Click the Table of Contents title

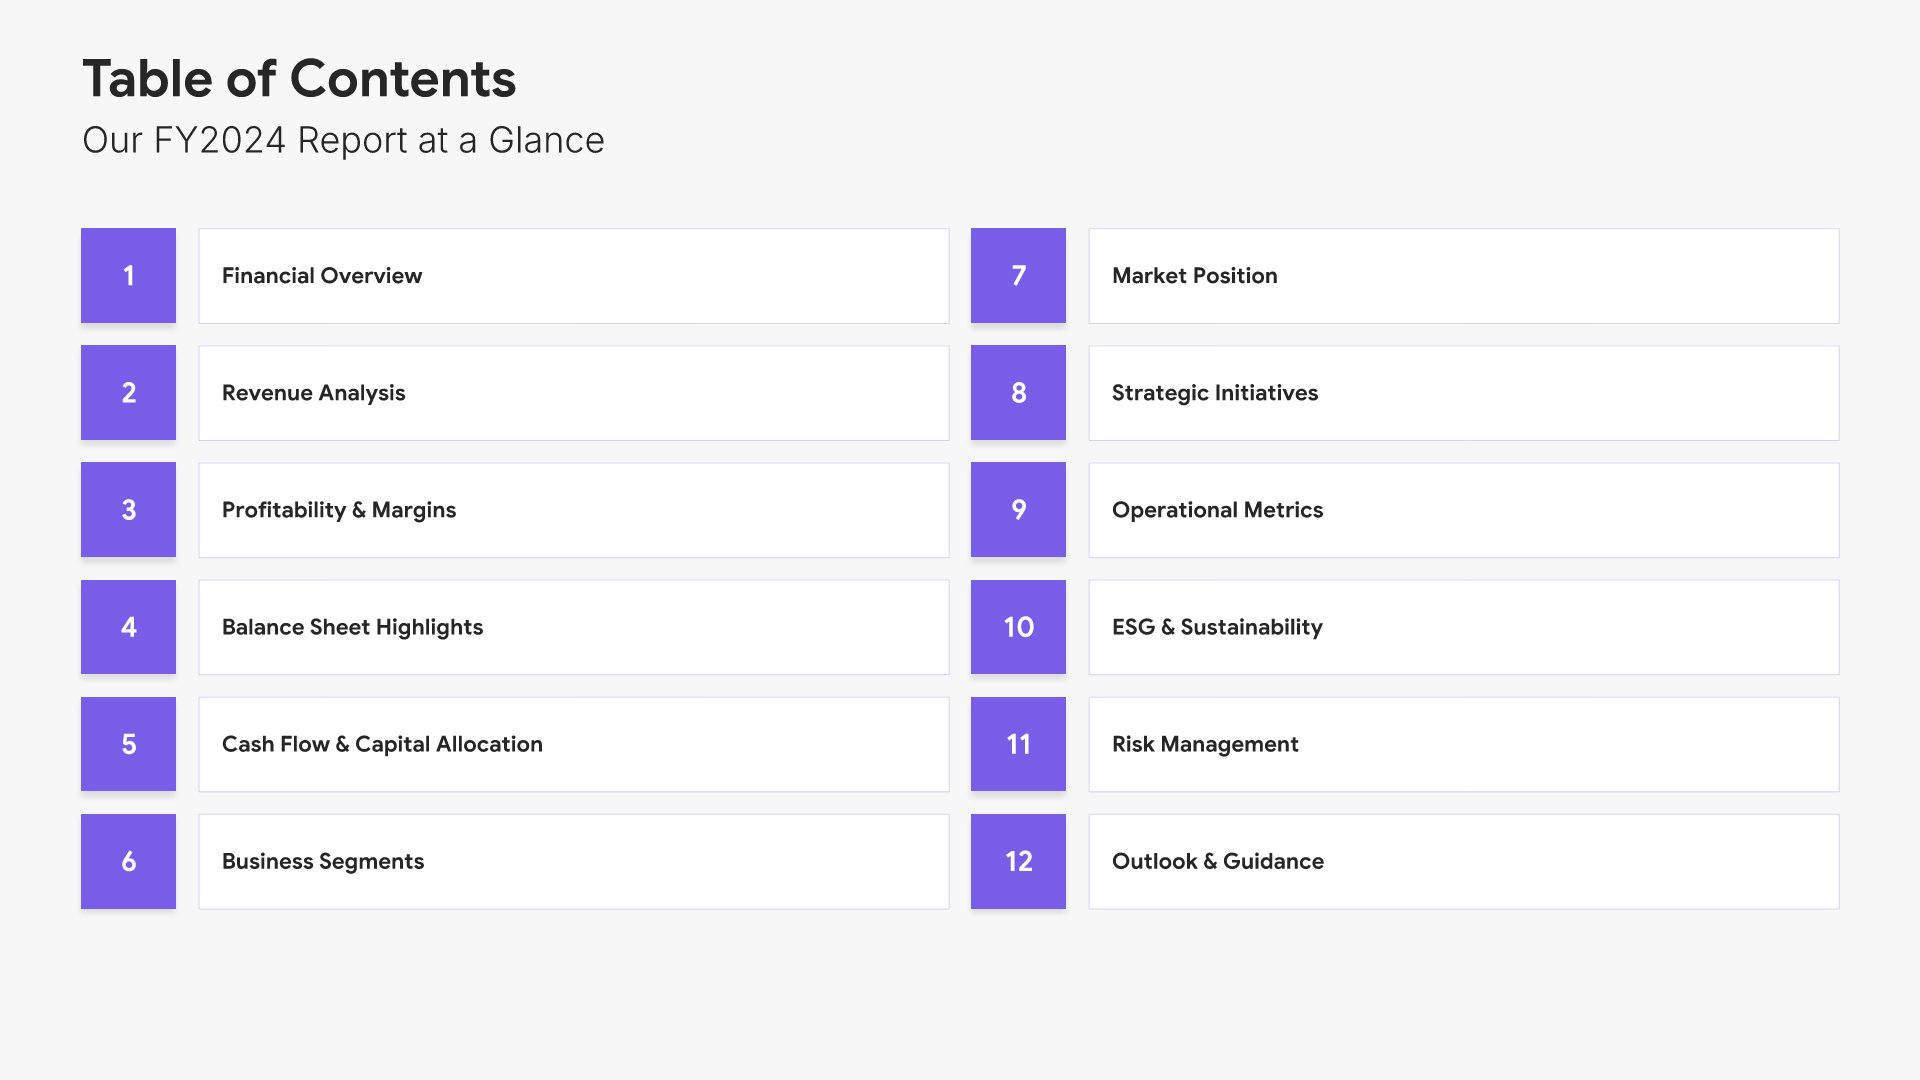click(299, 79)
